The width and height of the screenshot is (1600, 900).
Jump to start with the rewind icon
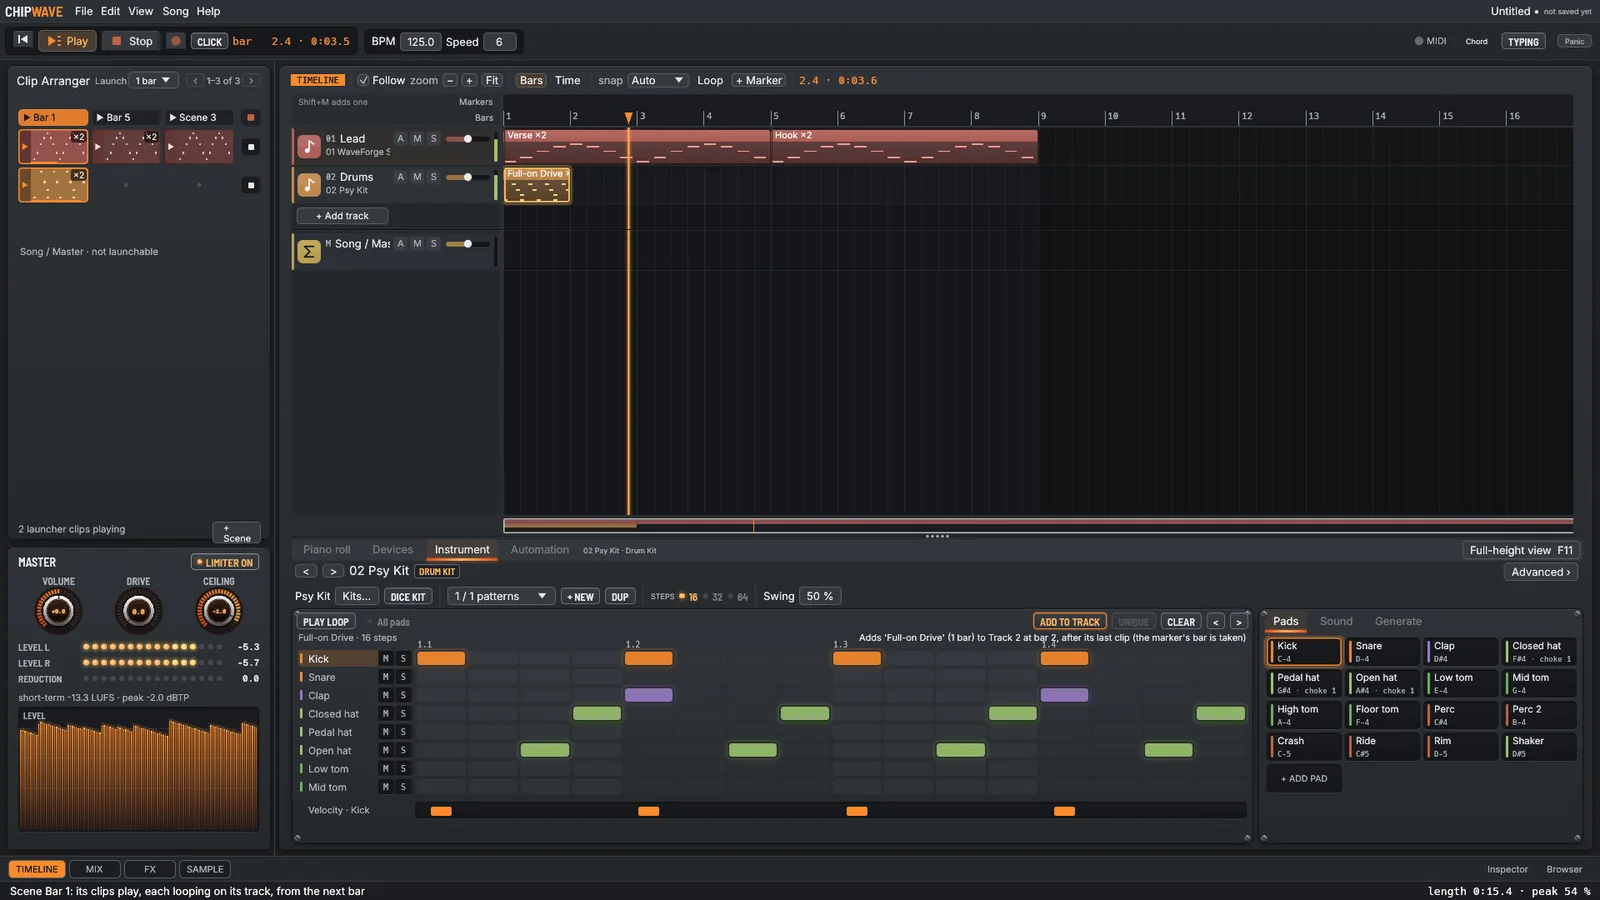(22, 40)
